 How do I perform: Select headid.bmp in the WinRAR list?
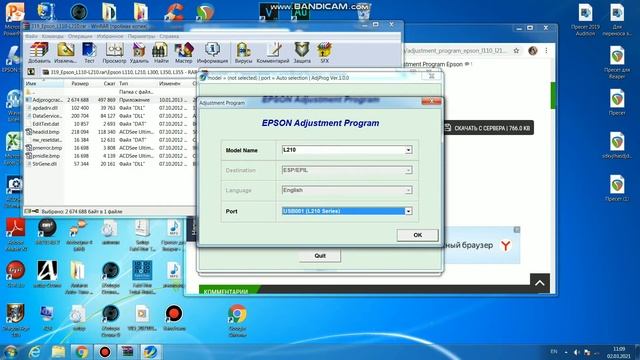[x=110, y=132]
